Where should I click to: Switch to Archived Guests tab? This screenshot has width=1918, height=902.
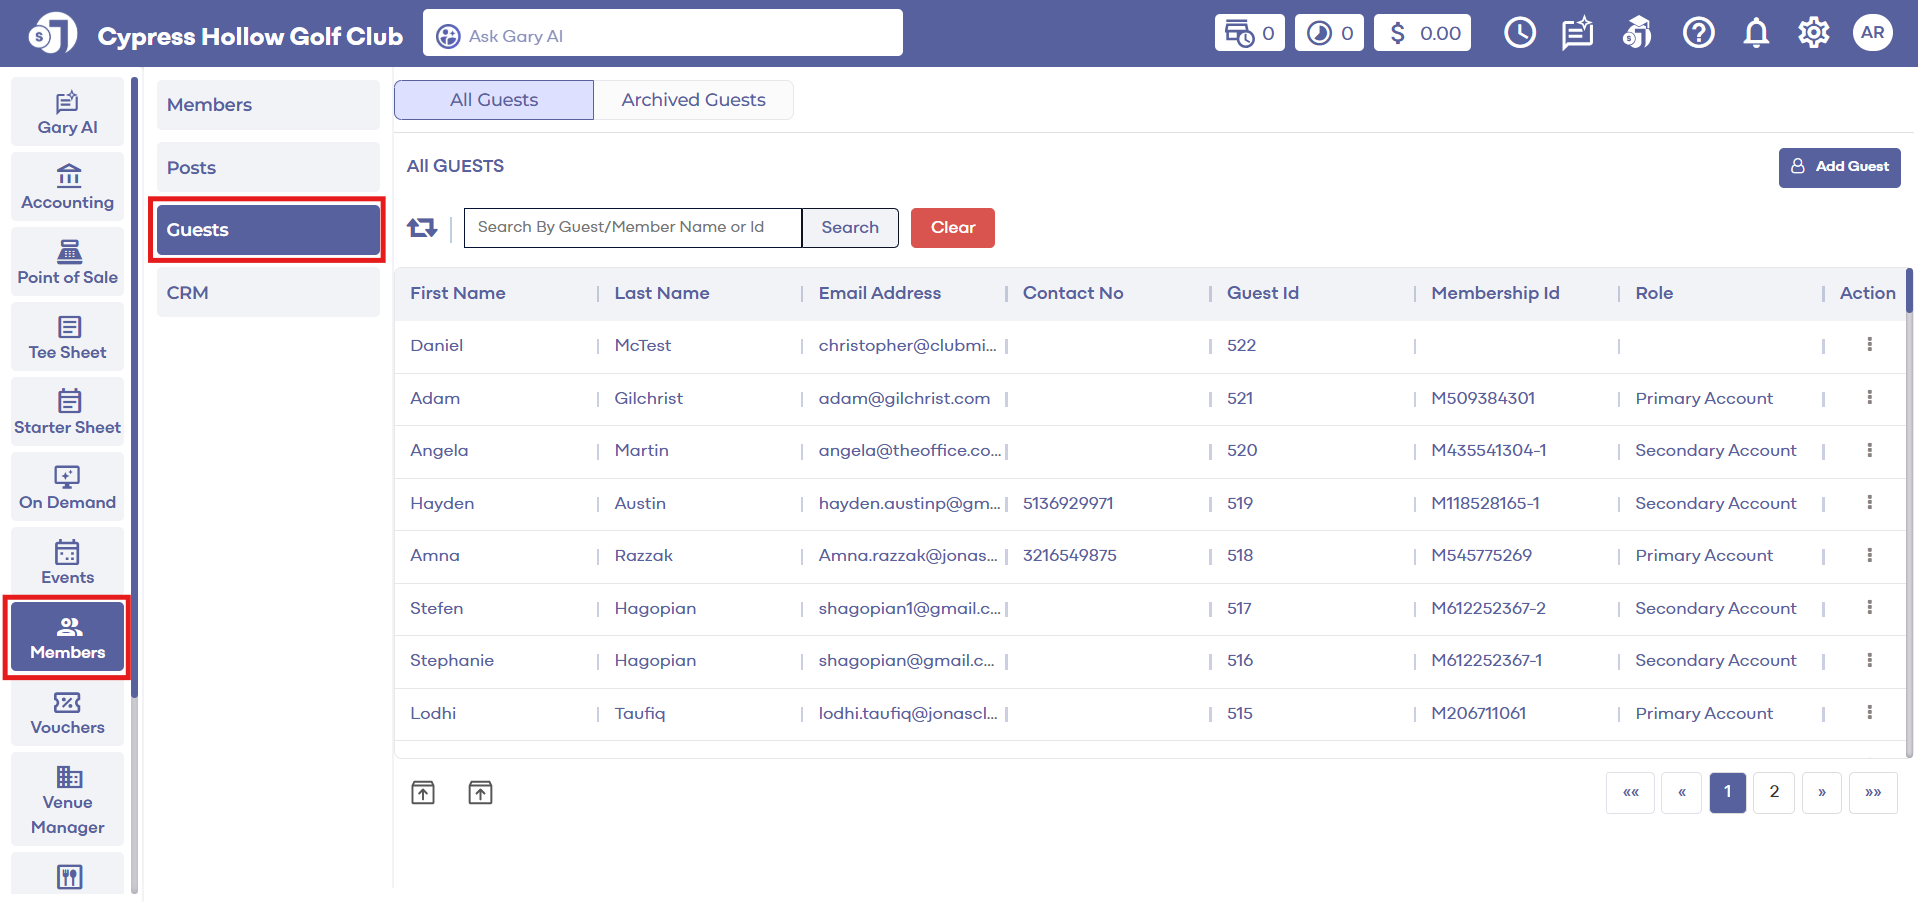tap(693, 100)
